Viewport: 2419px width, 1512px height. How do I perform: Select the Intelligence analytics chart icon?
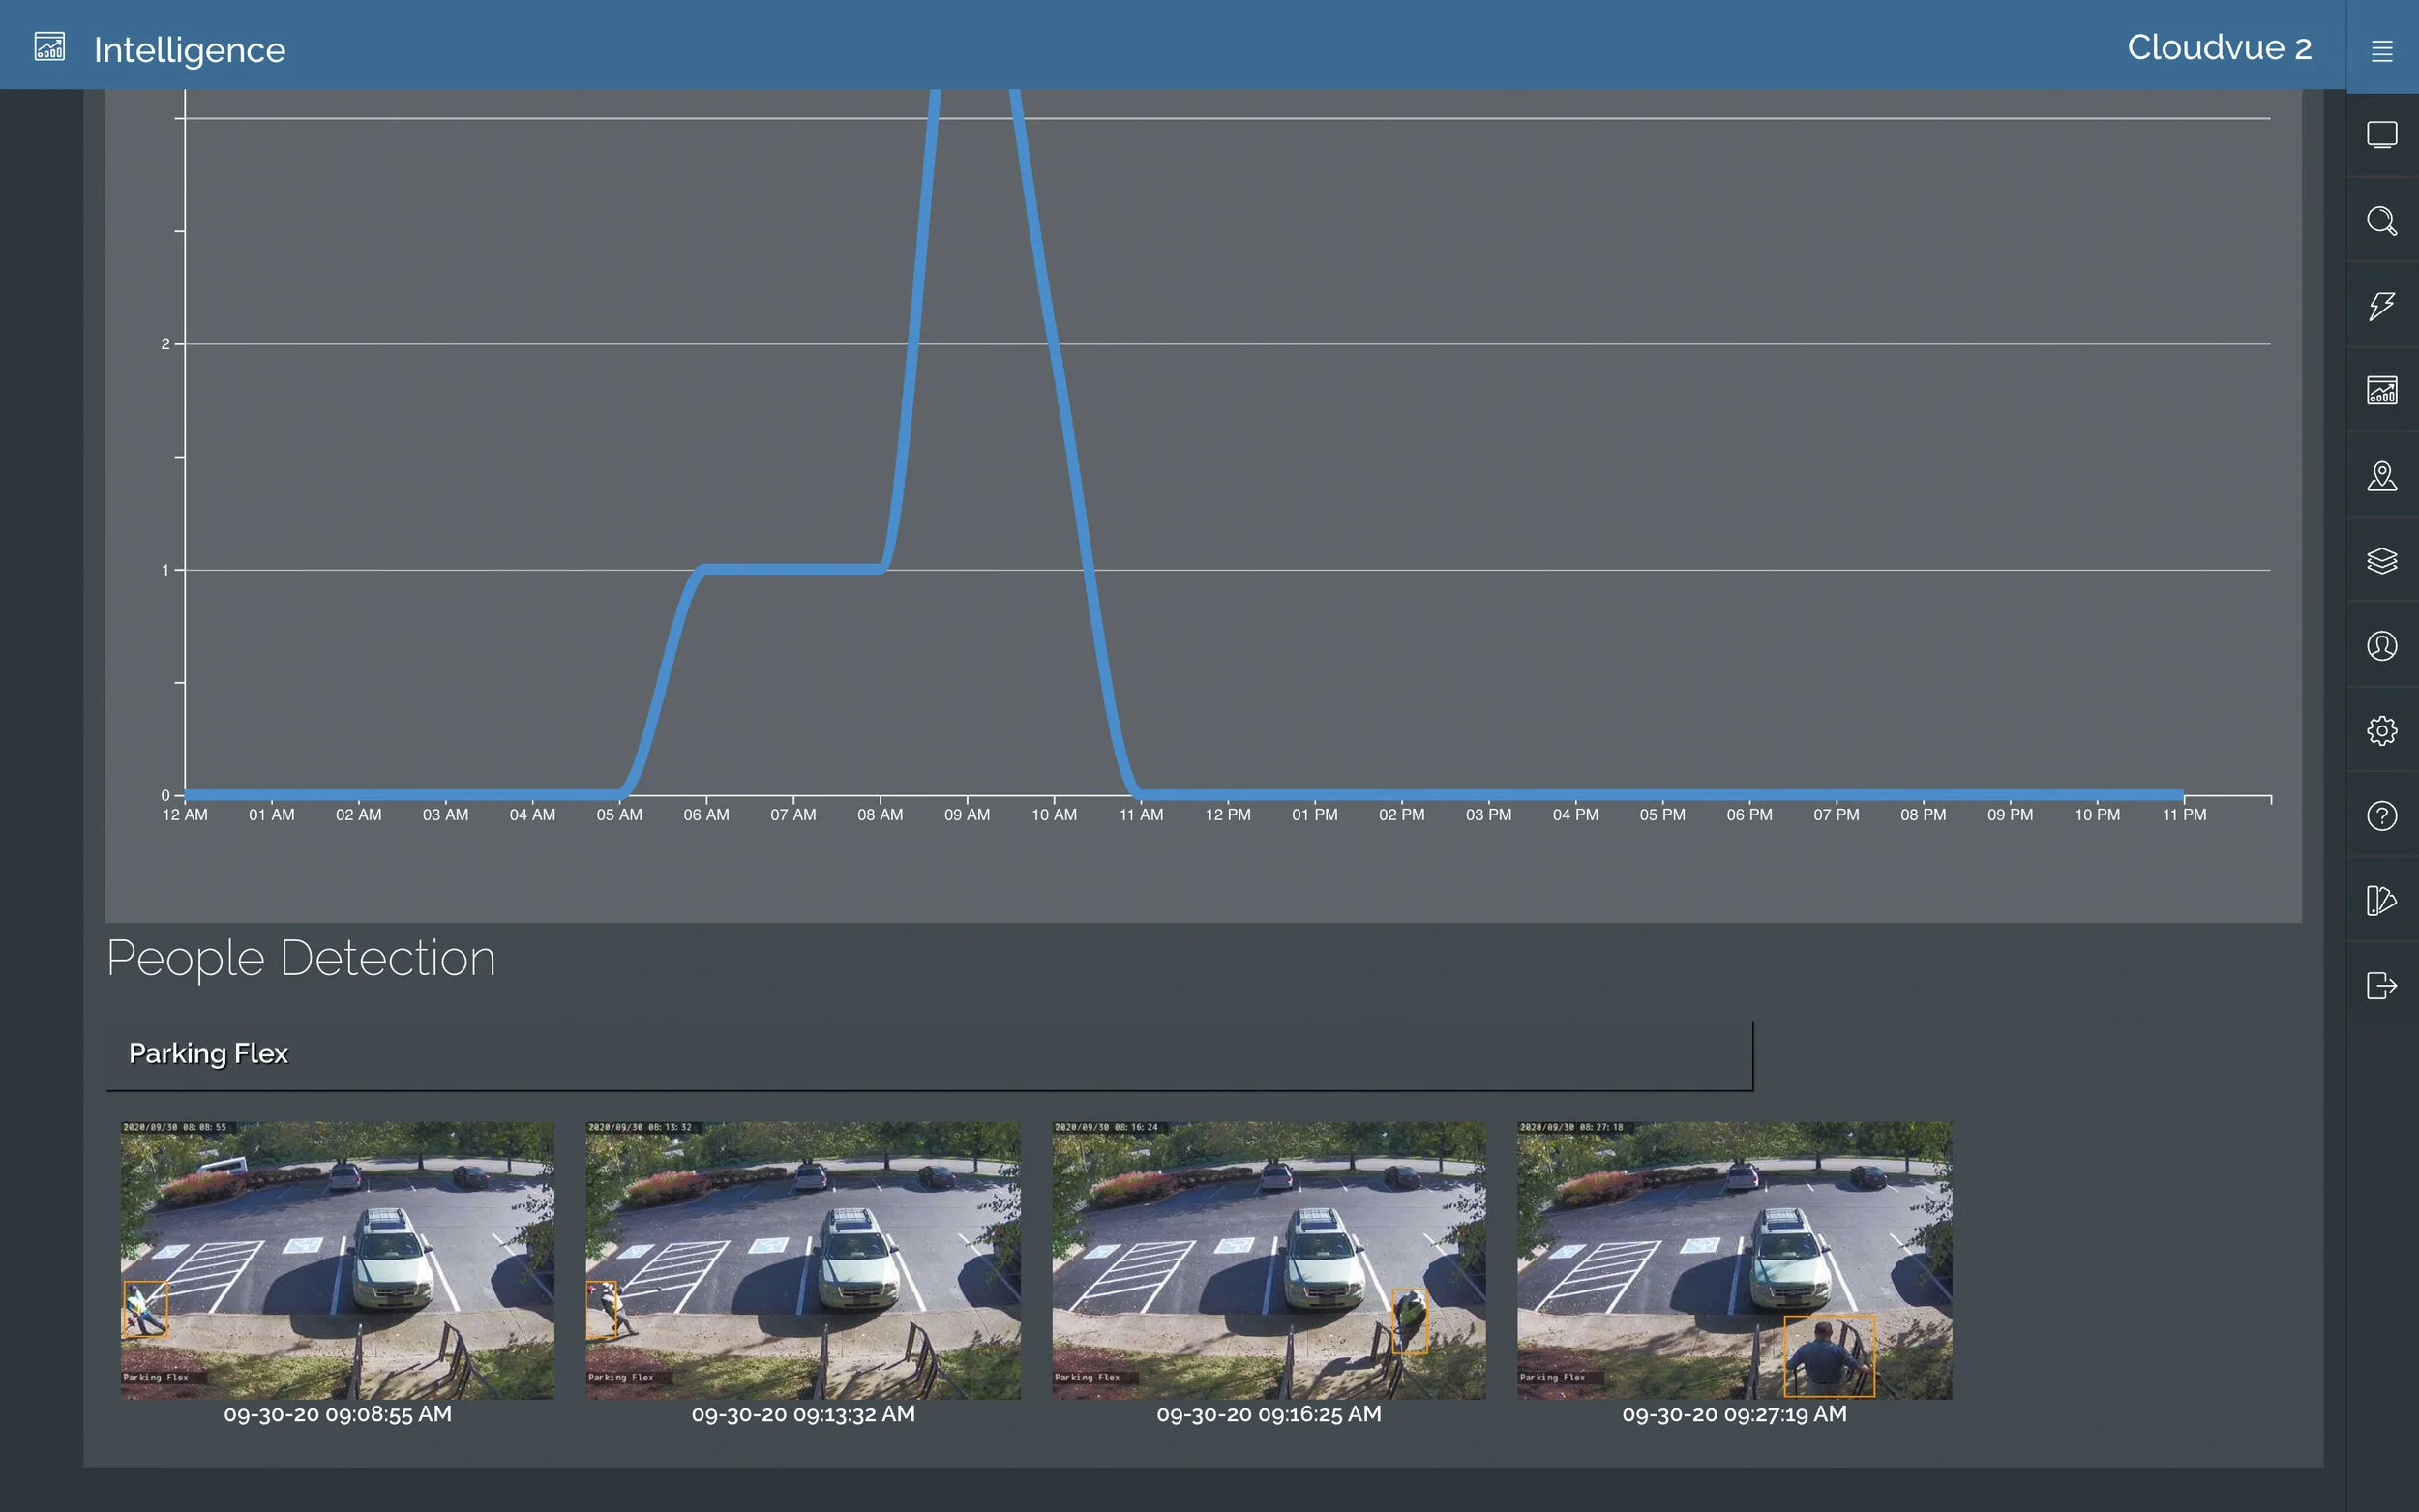tap(2383, 391)
